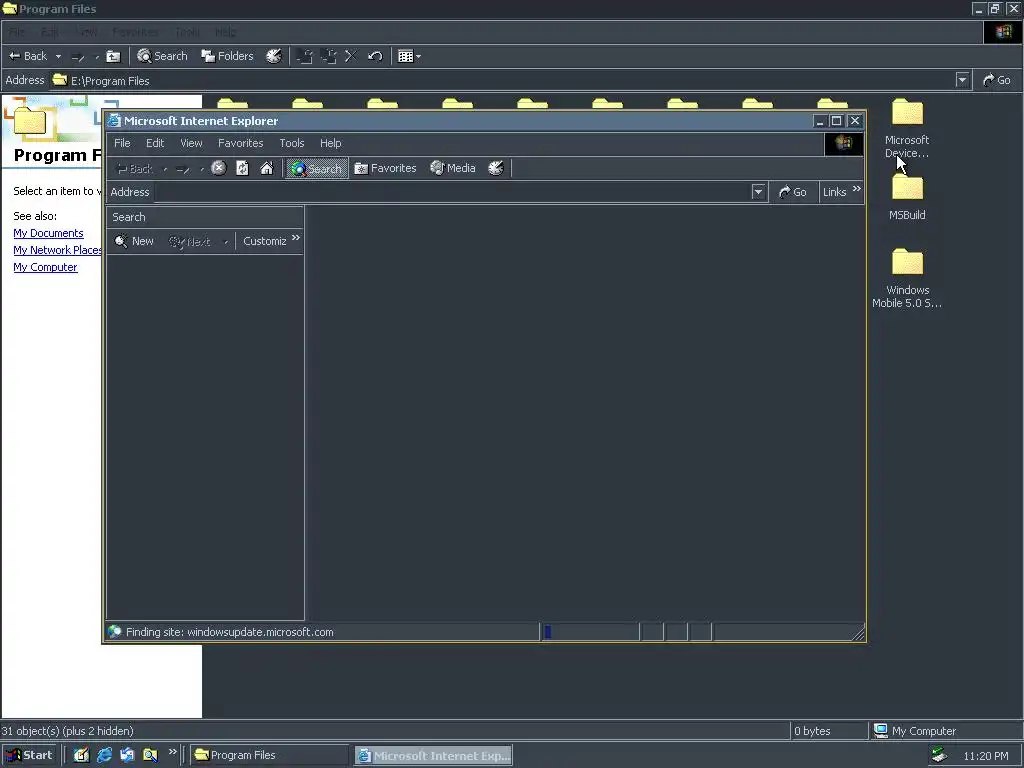Open the My Network Places link
This screenshot has width=1024, height=768.
pos(57,250)
